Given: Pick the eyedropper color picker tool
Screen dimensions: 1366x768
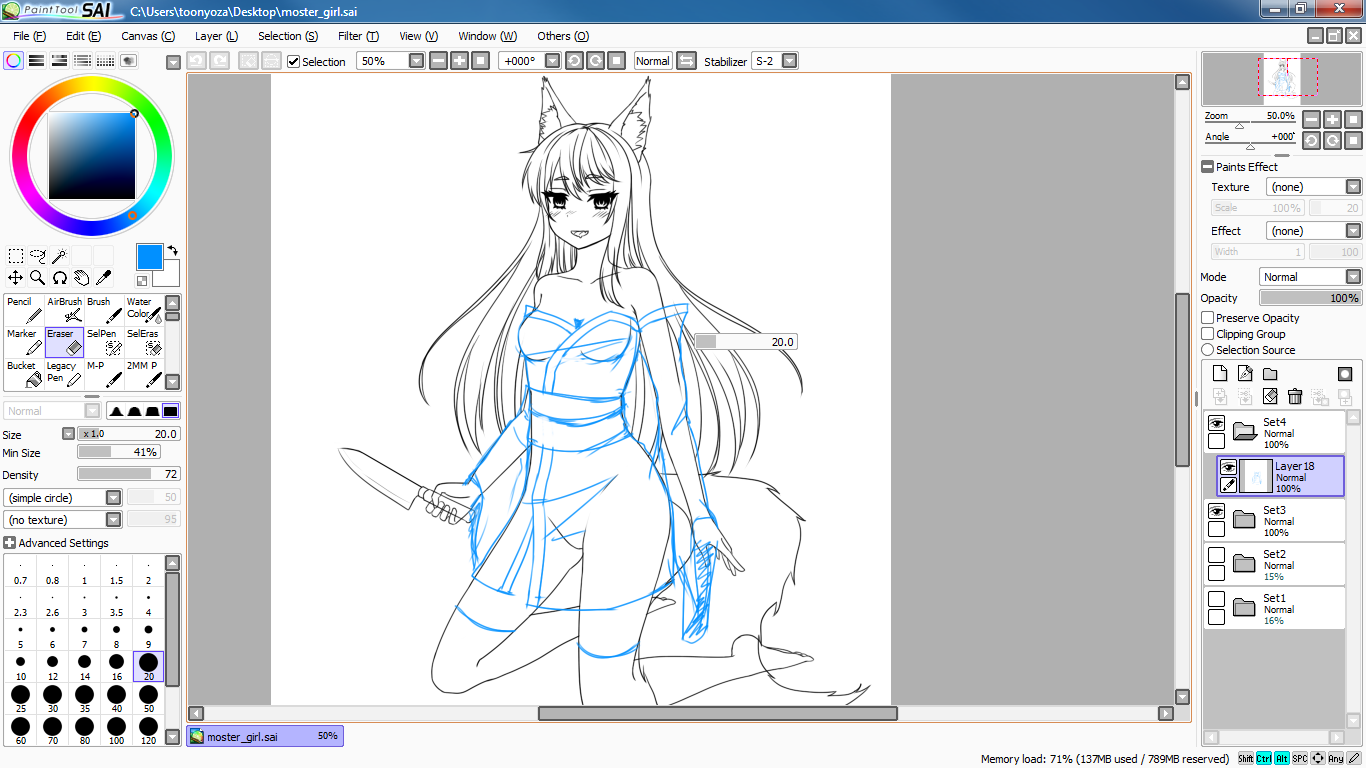Looking at the screenshot, I should tap(104, 278).
